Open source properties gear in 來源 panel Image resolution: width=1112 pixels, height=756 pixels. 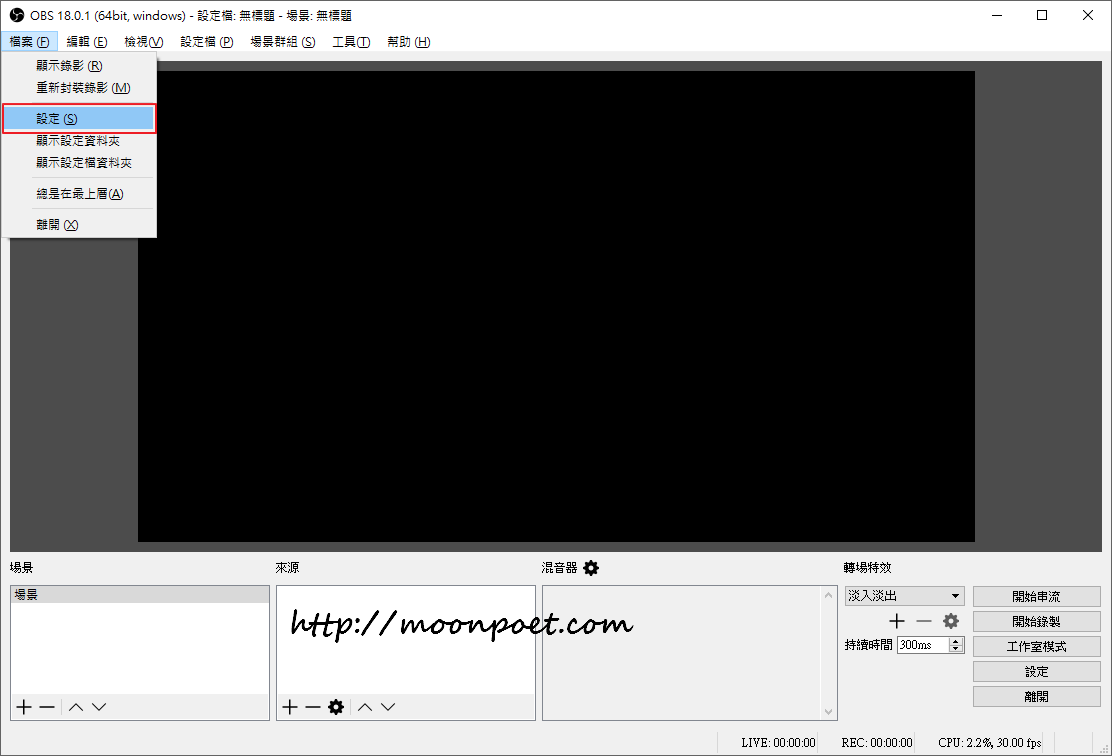click(x=336, y=707)
